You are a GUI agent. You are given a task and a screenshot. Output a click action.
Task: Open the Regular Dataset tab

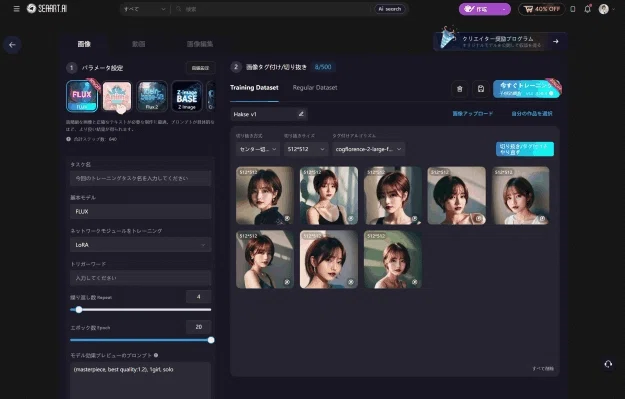[315, 88]
